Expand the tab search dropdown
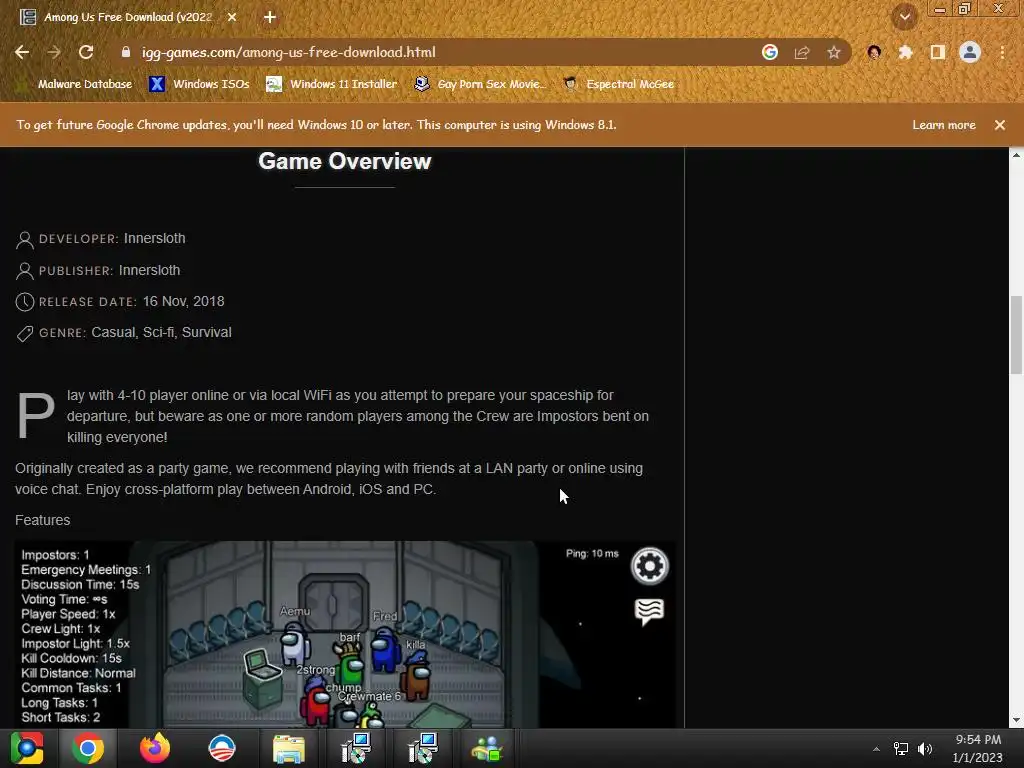This screenshot has width=1024, height=768. point(905,17)
